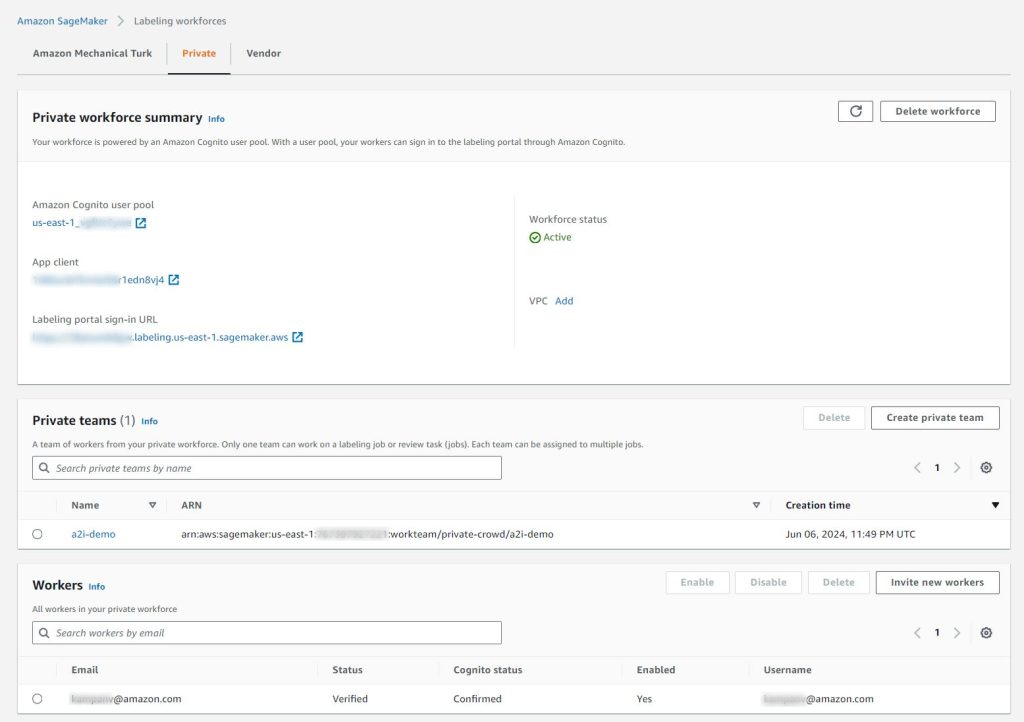Open App client external link icon
The width and height of the screenshot is (1024, 722).
(174, 280)
